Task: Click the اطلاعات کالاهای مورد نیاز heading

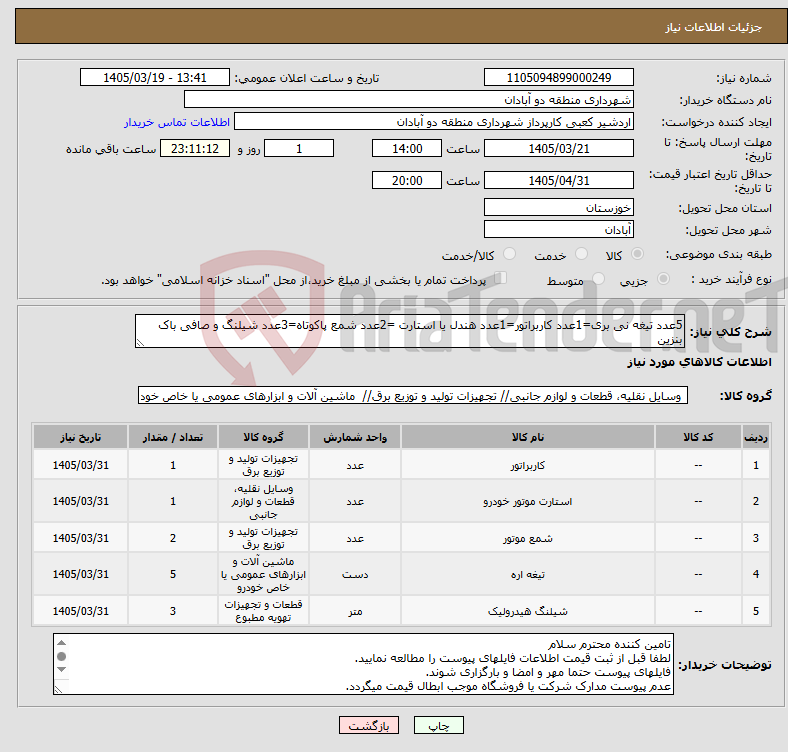Action: pyautogui.click(x=699, y=362)
